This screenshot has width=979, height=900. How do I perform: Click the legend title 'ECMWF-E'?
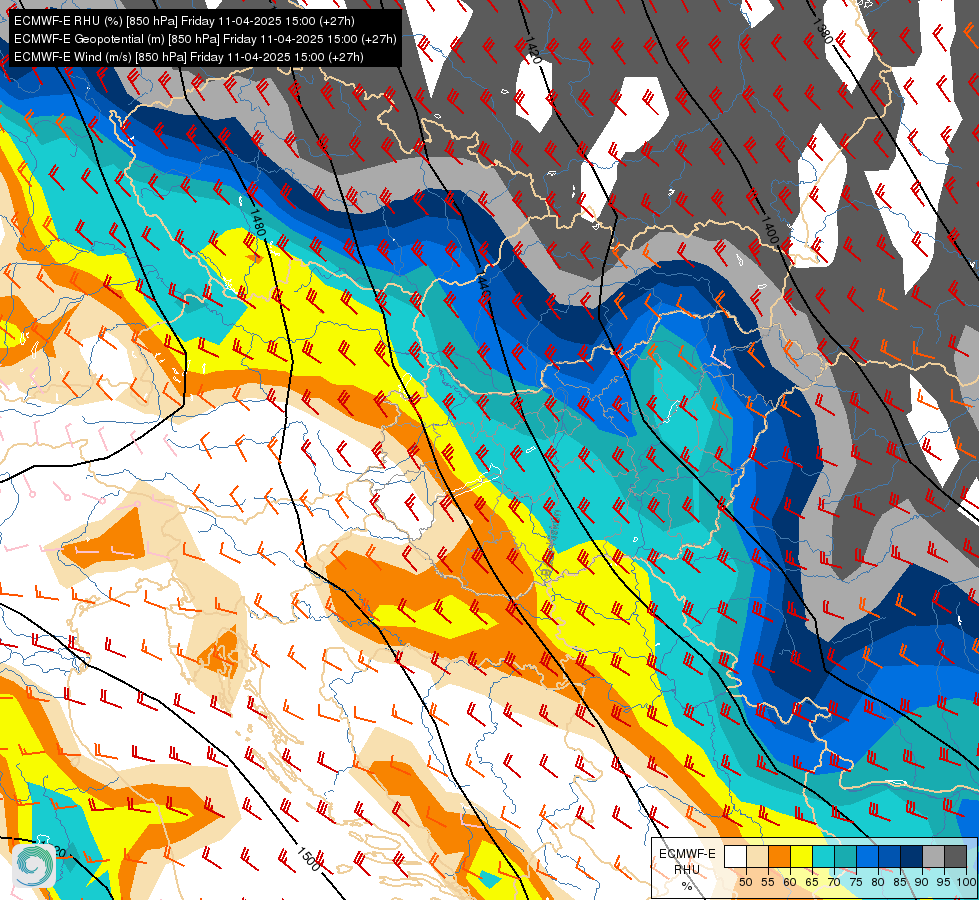(687, 854)
